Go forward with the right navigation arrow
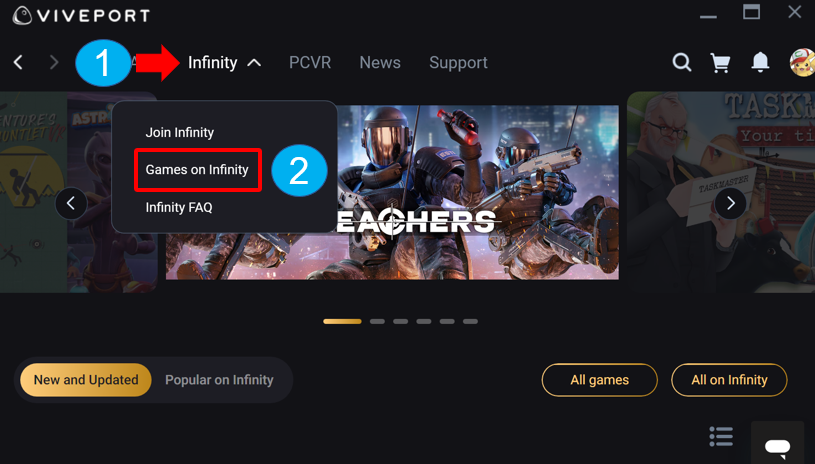Image resolution: width=815 pixels, height=464 pixels. tap(54, 62)
